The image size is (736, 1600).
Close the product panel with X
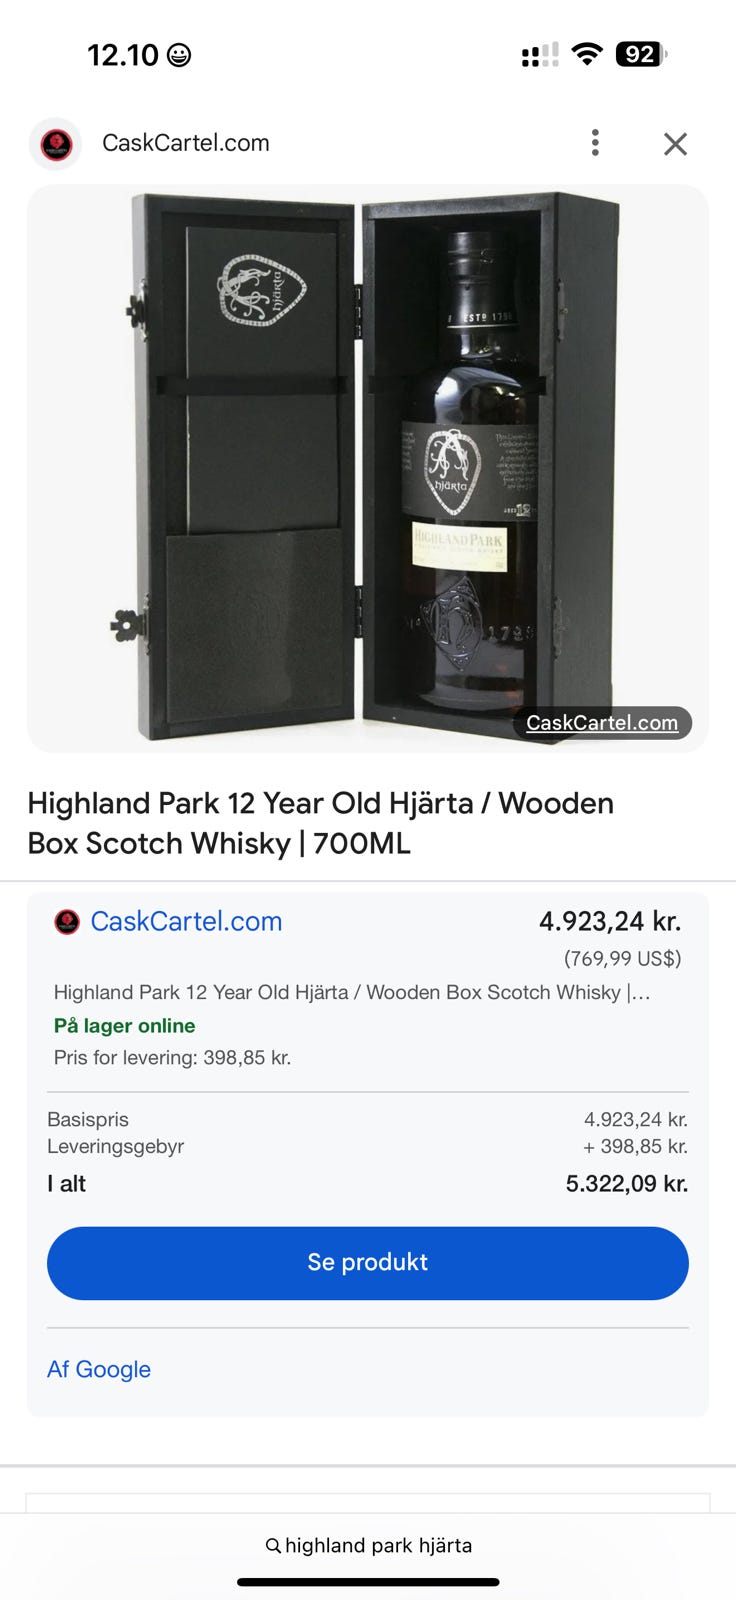[676, 144]
